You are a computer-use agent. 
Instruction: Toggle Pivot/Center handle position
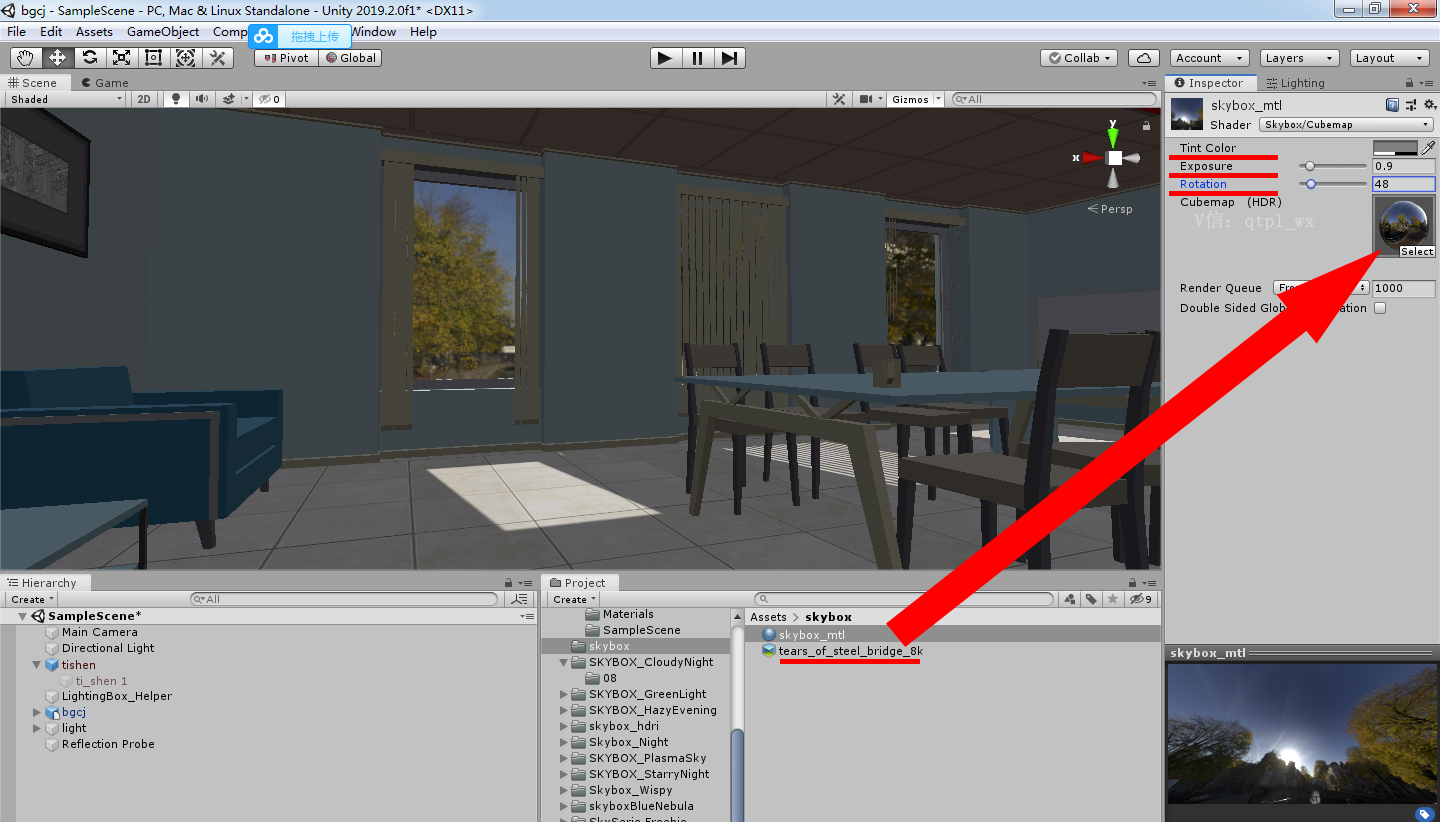(286, 58)
